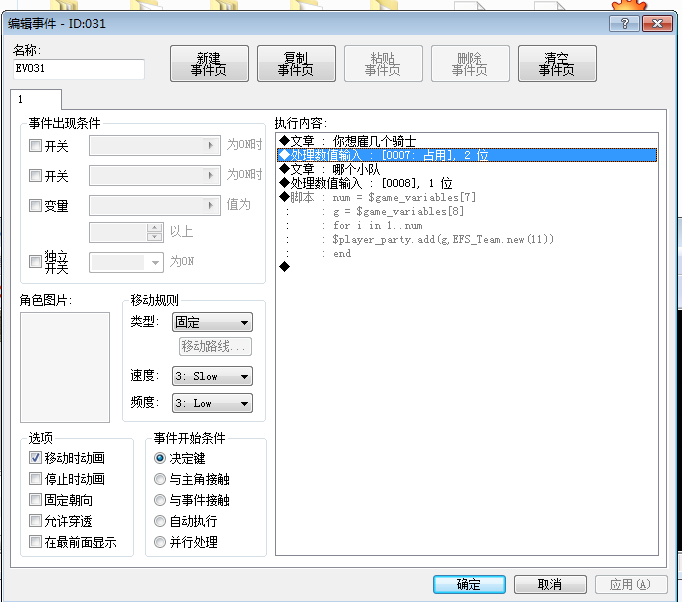Check the 允许穿透 option
The image size is (682, 602).
pyautogui.click(x=35, y=520)
